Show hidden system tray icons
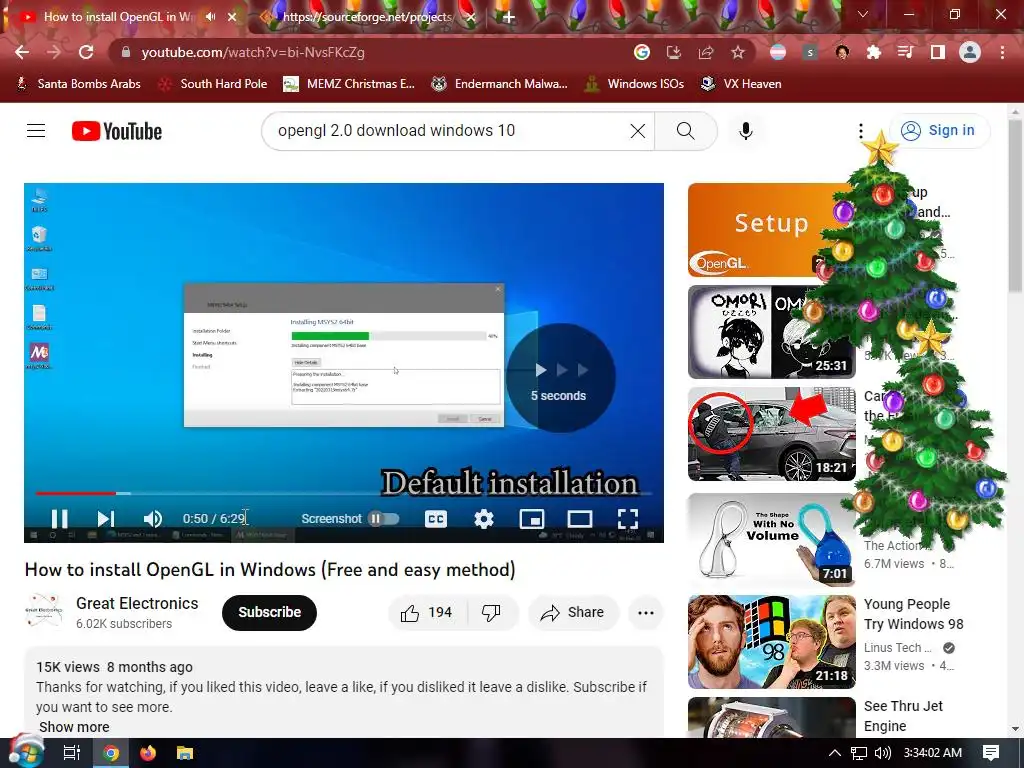The width and height of the screenshot is (1024, 768). tap(835, 753)
